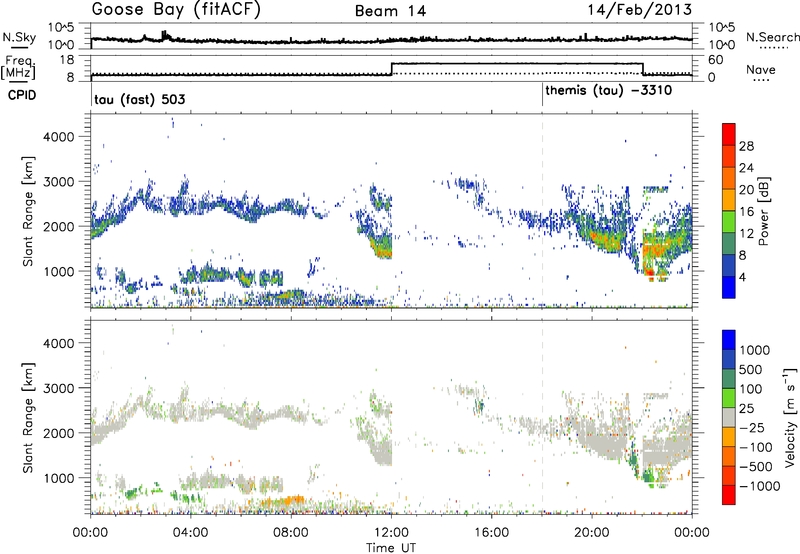Click the '1000' range tick on velocity panel
The height and width of the screenshot is (554, 800).
(58, 478)
